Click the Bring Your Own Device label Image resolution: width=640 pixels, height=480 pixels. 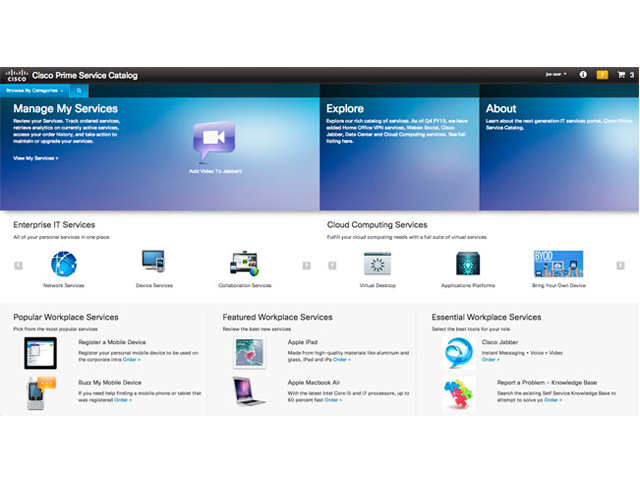point(559,285)
